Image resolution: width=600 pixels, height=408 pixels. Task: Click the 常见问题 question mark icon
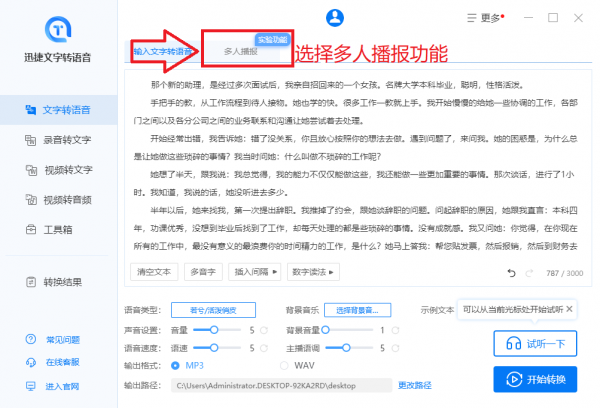click(x=31, y=339)
